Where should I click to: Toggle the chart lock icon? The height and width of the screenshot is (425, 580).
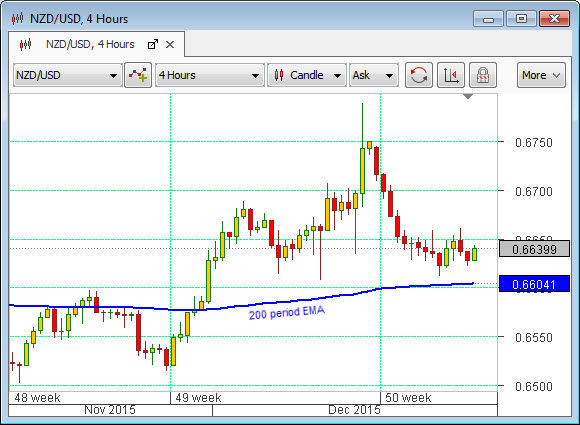483,75
